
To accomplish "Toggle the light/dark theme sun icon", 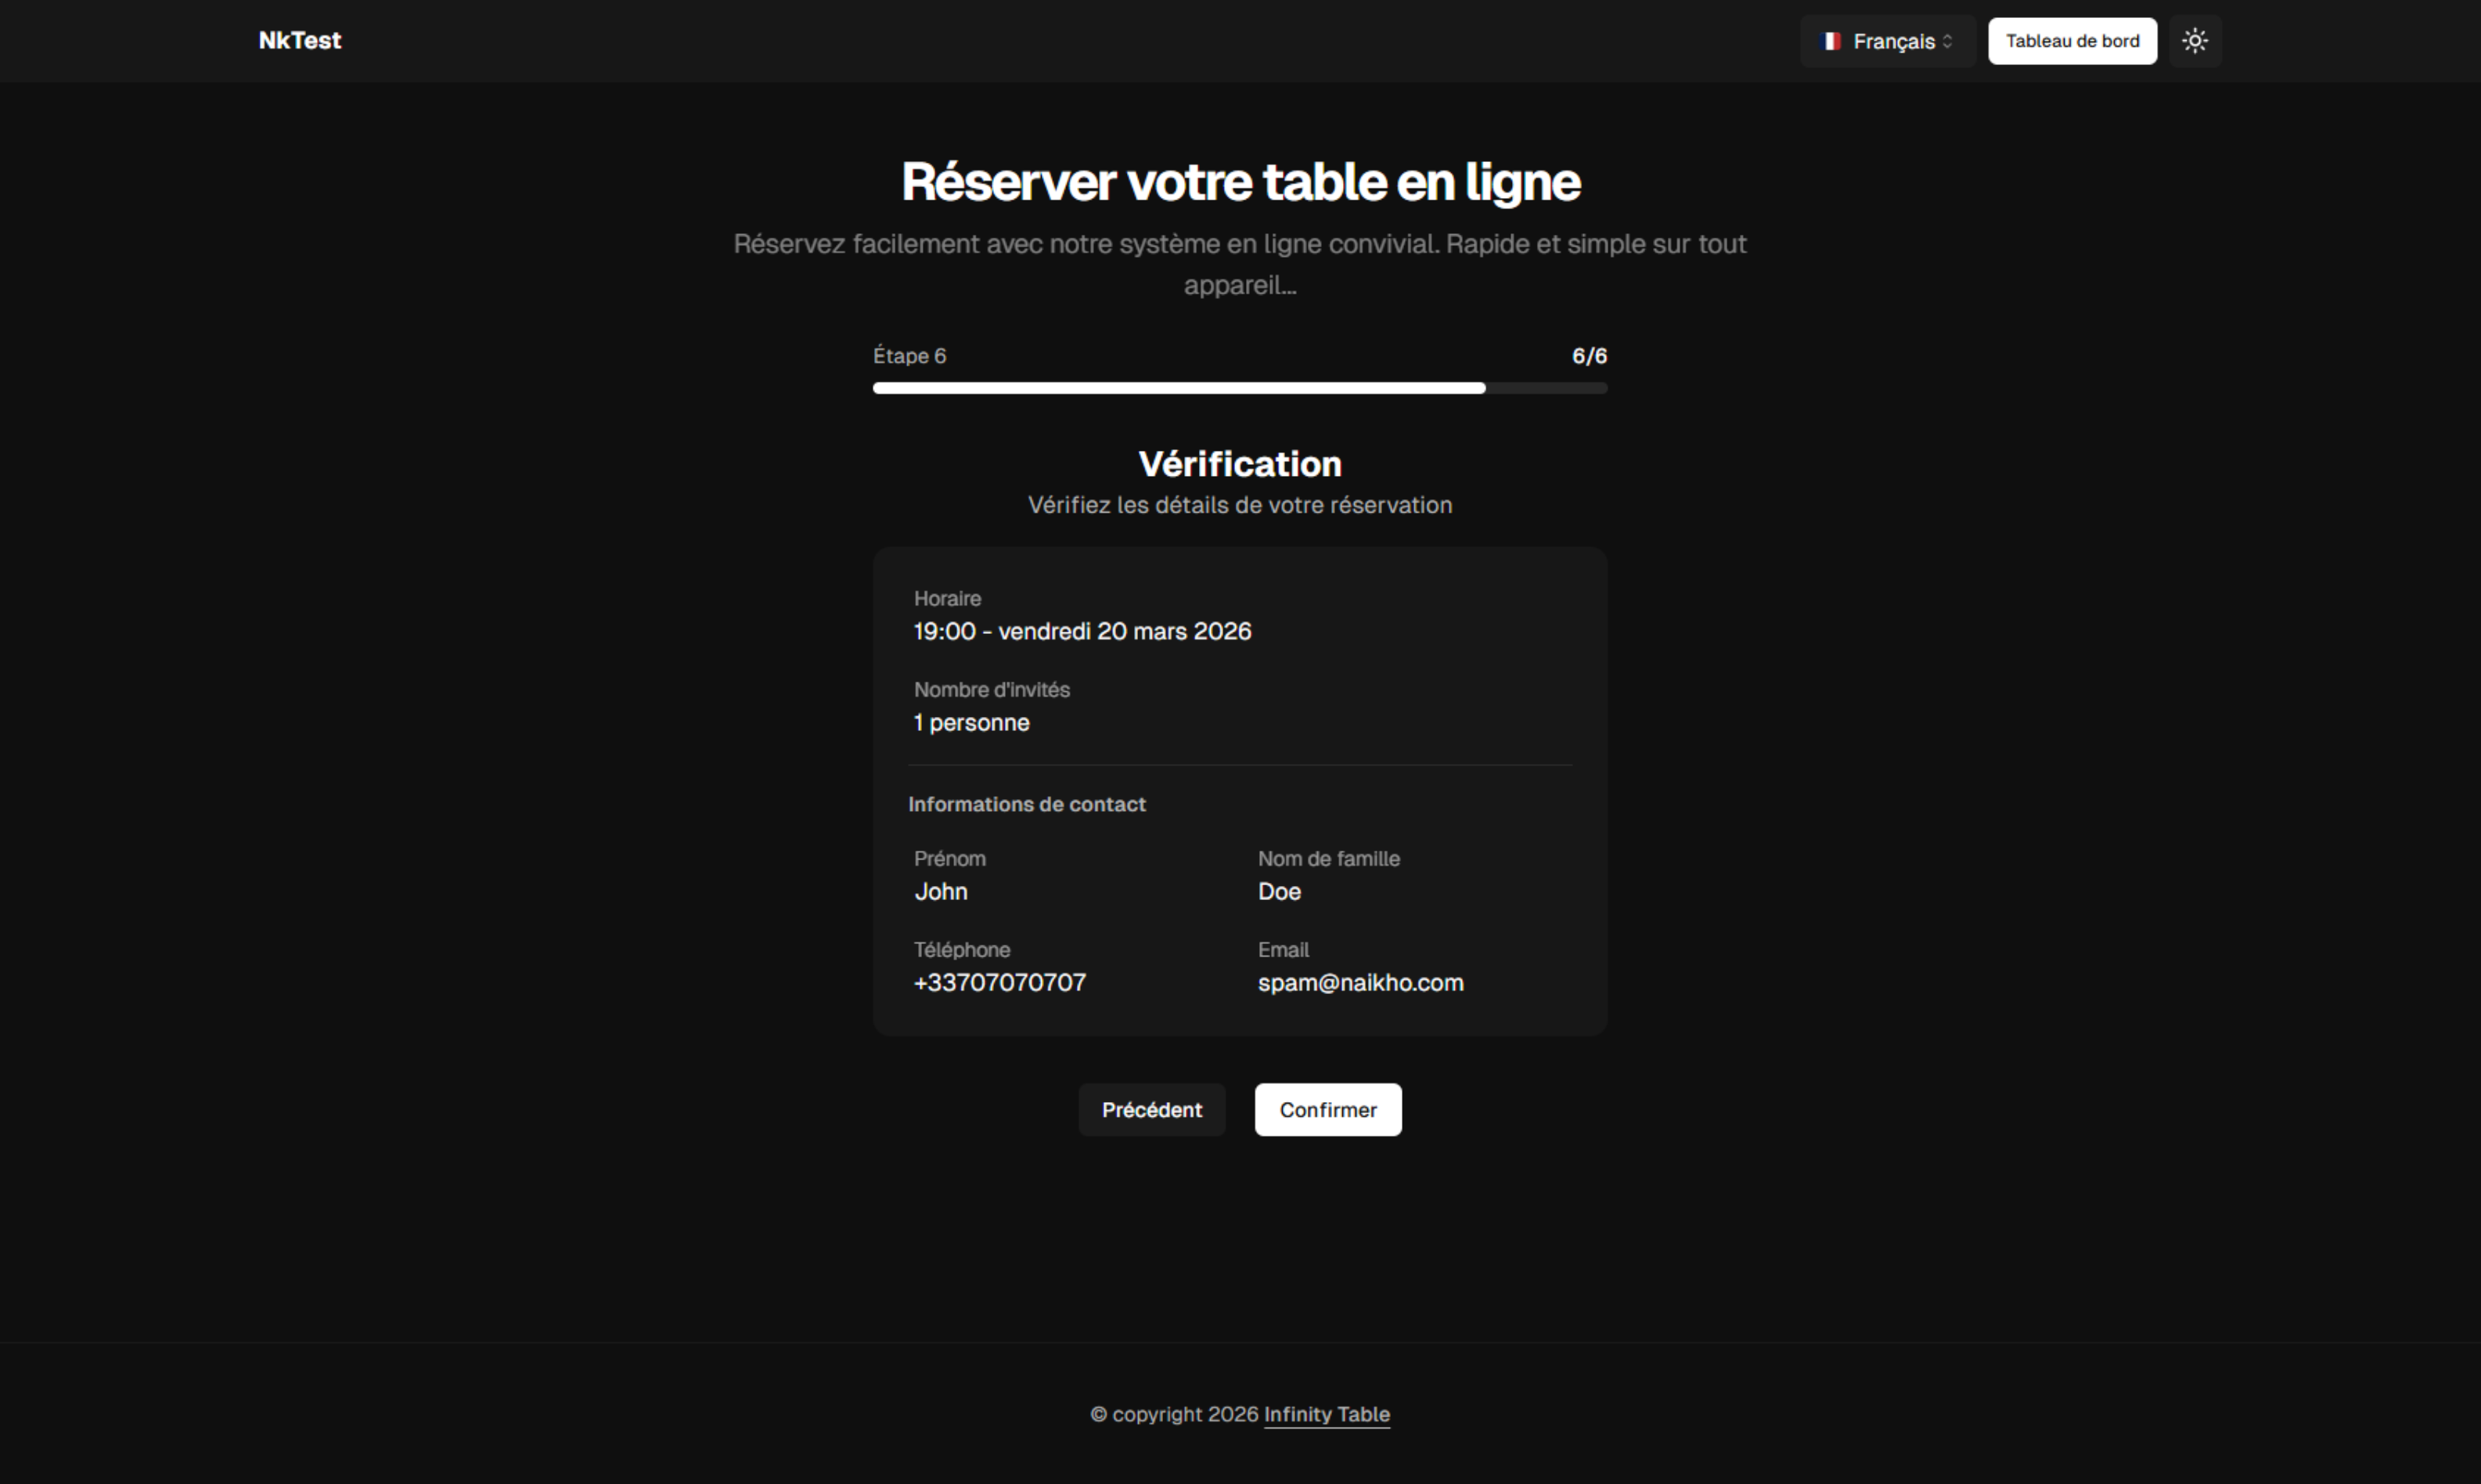I will (x=2195, y=41).
